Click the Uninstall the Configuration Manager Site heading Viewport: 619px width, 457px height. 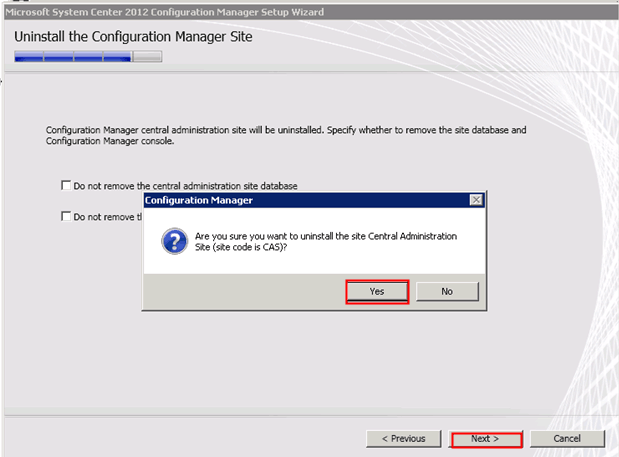(x=133, y=37)
